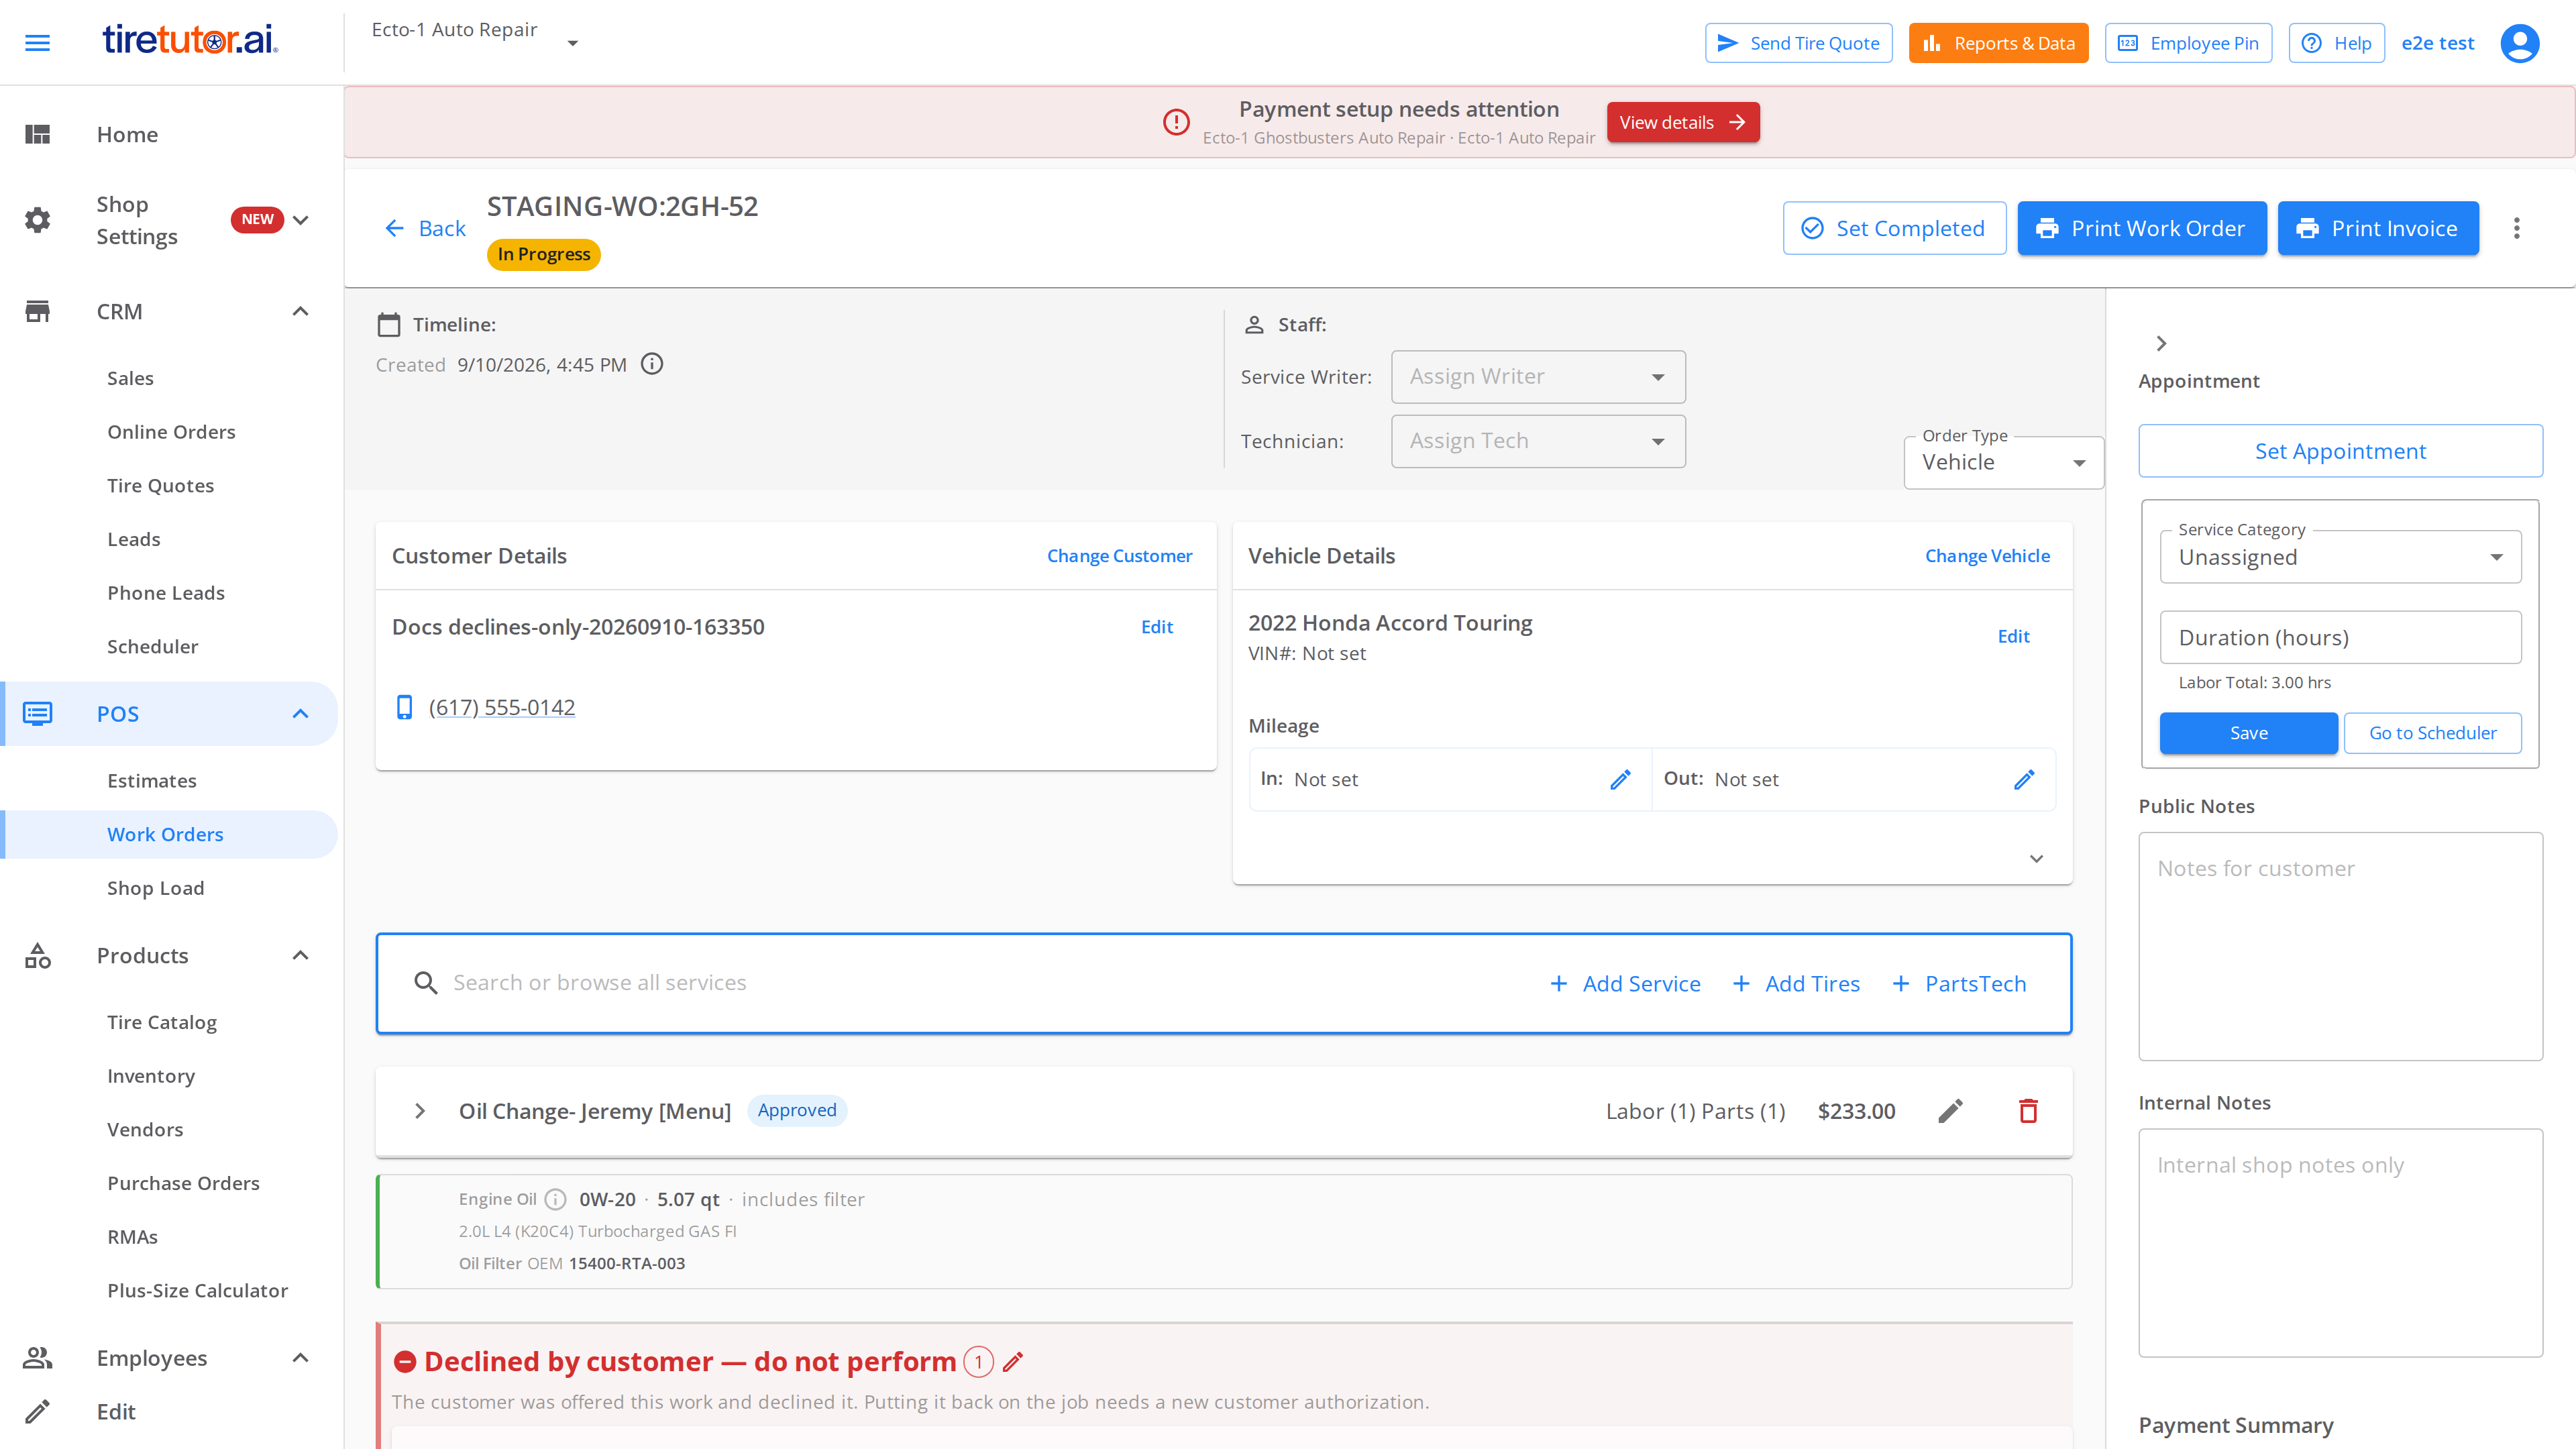
Task: Click the Edit pencil icon in sidebar
Action: 38,1411
